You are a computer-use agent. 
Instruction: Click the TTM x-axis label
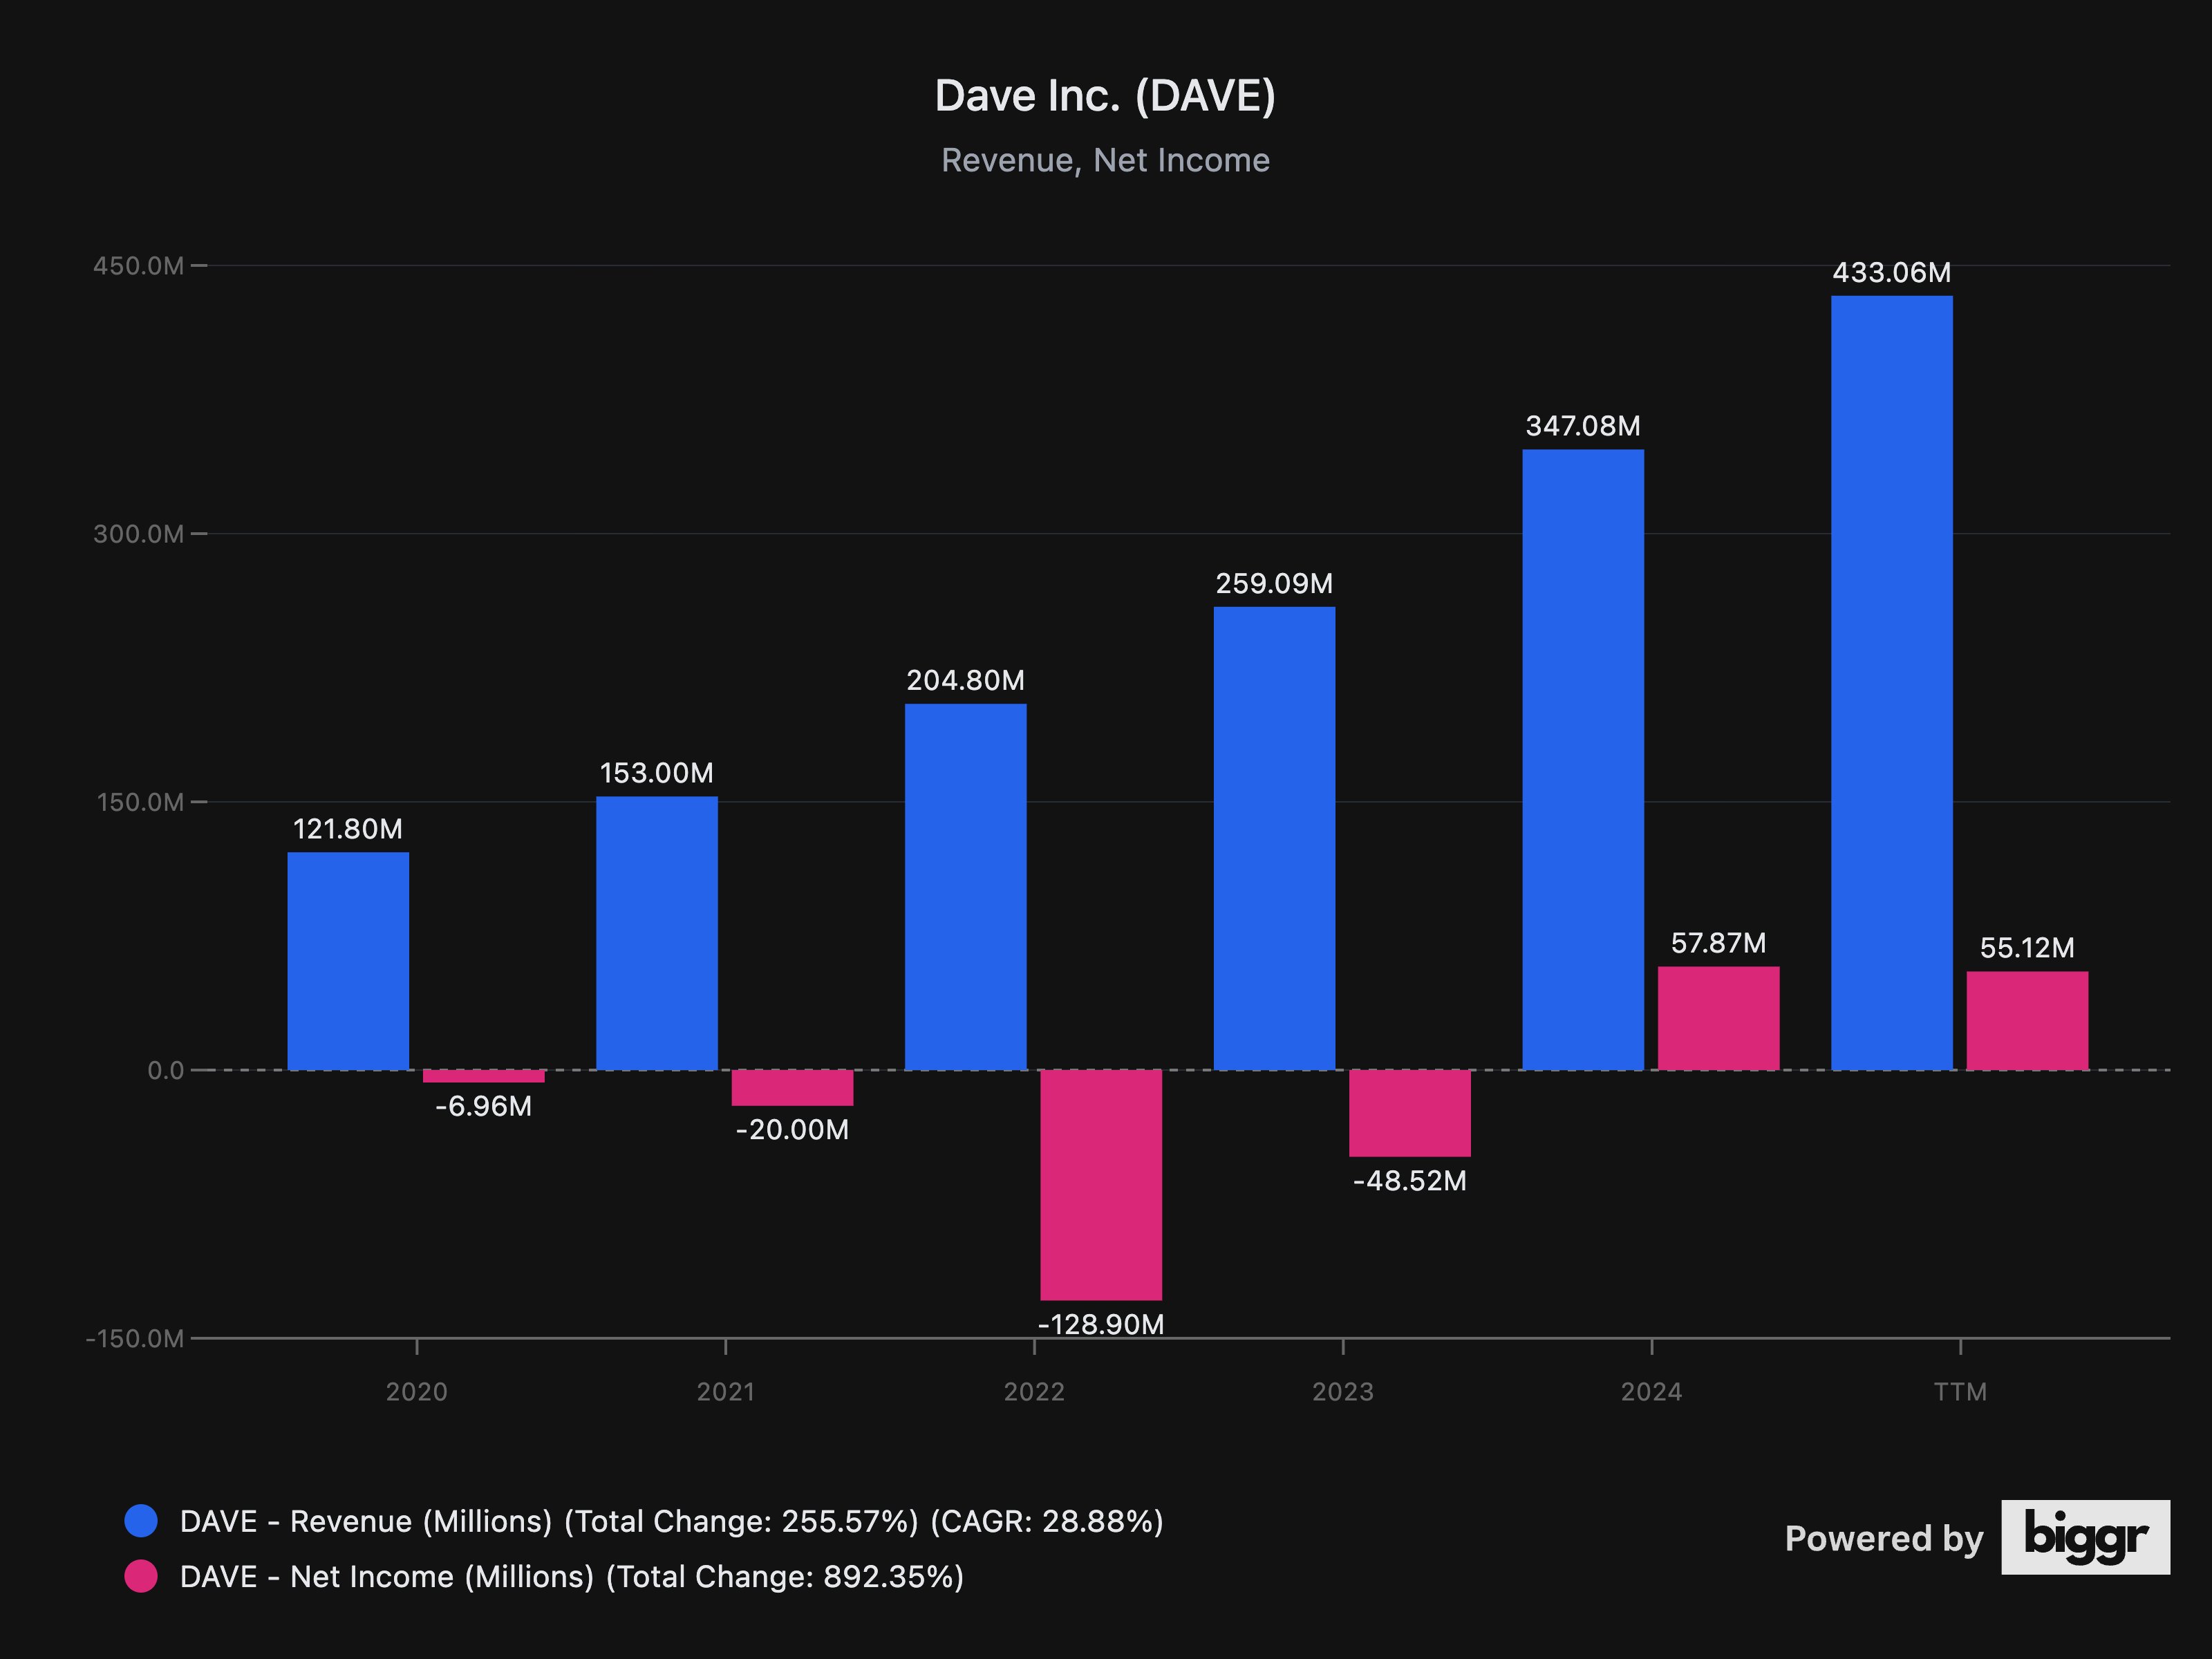[1960, 1391]
